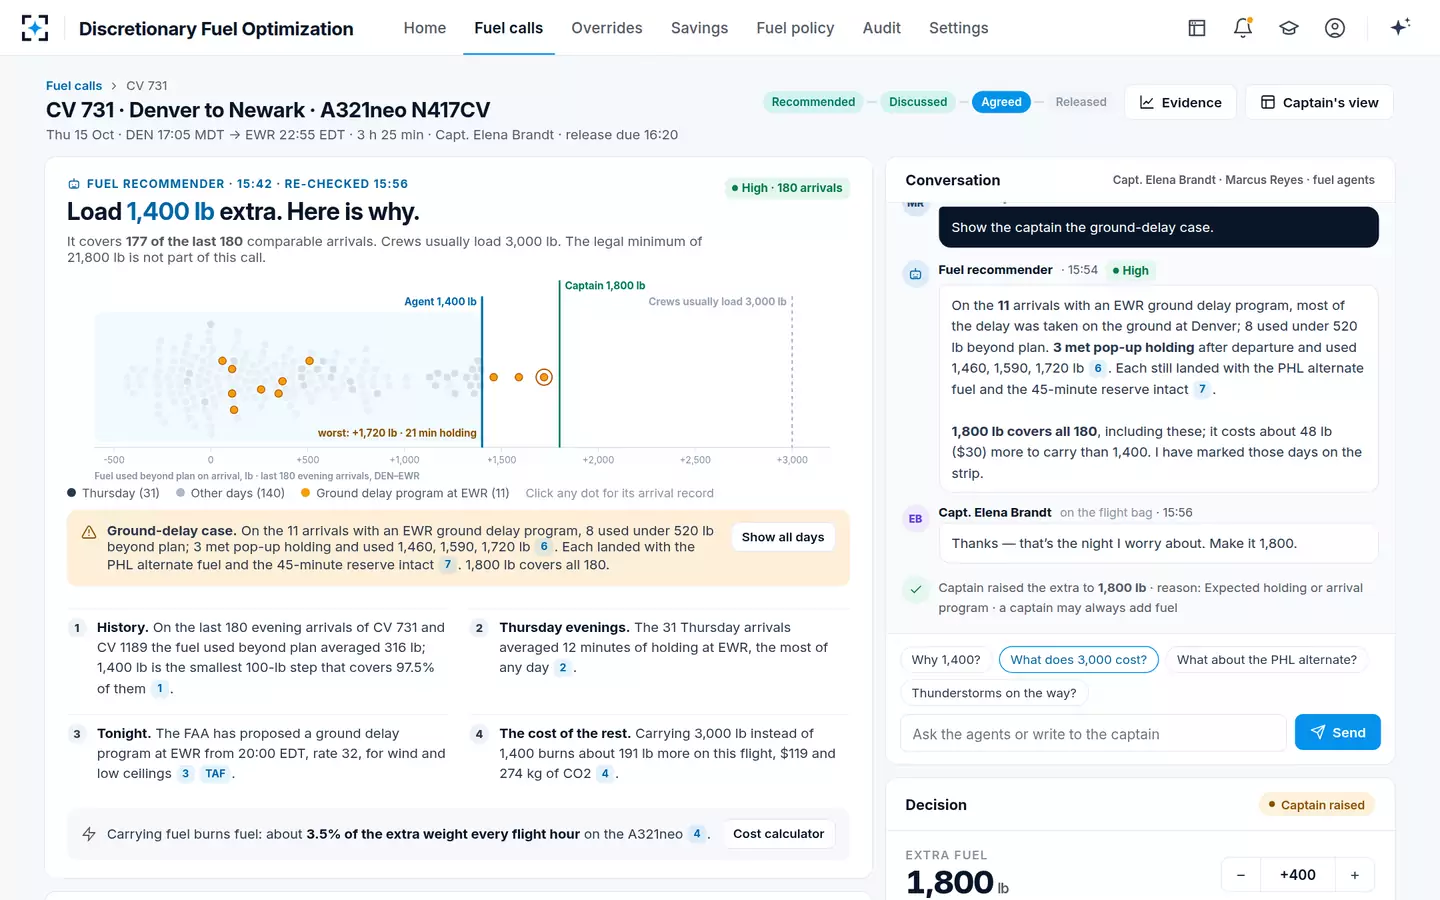Screen dimensions: 1440x900
Task: Click the Discretionary Fuel Optimization logo icon
Action: click(x=35, y=28)
